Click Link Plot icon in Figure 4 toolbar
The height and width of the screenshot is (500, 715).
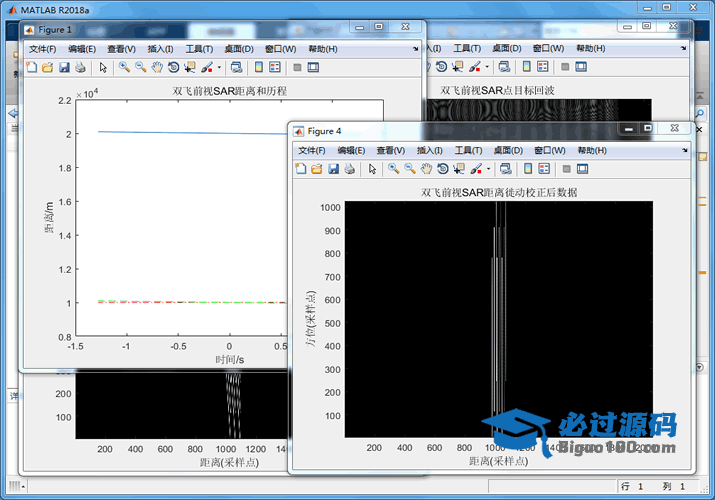(505, 169)
